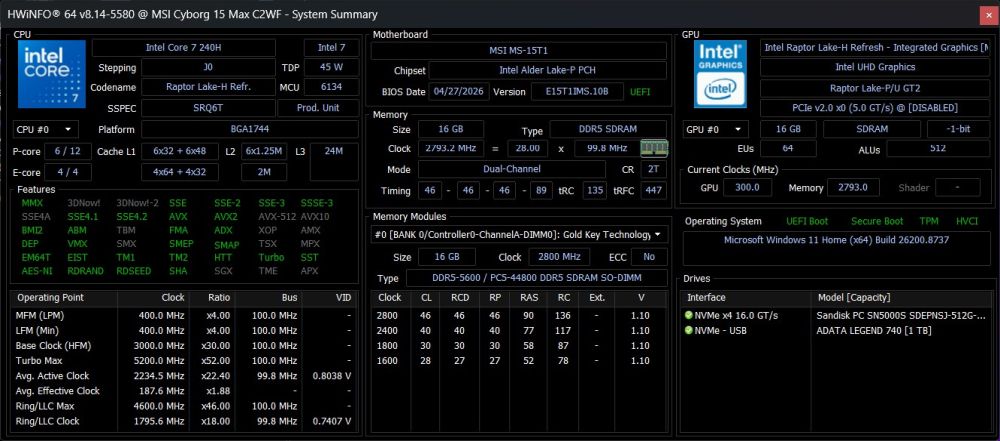Click the CR value 2T
The image size is (1000, 441).
(653, 169)
